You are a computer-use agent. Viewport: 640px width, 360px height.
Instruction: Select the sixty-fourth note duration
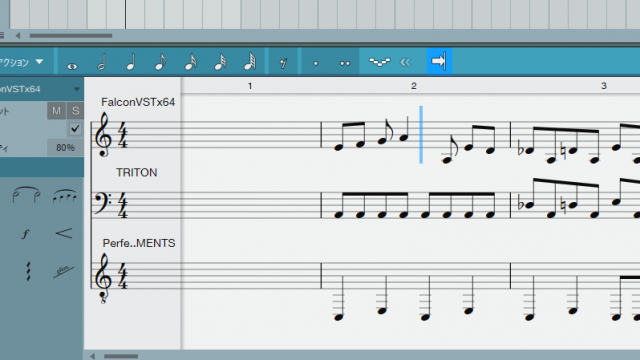pos(250,62)
